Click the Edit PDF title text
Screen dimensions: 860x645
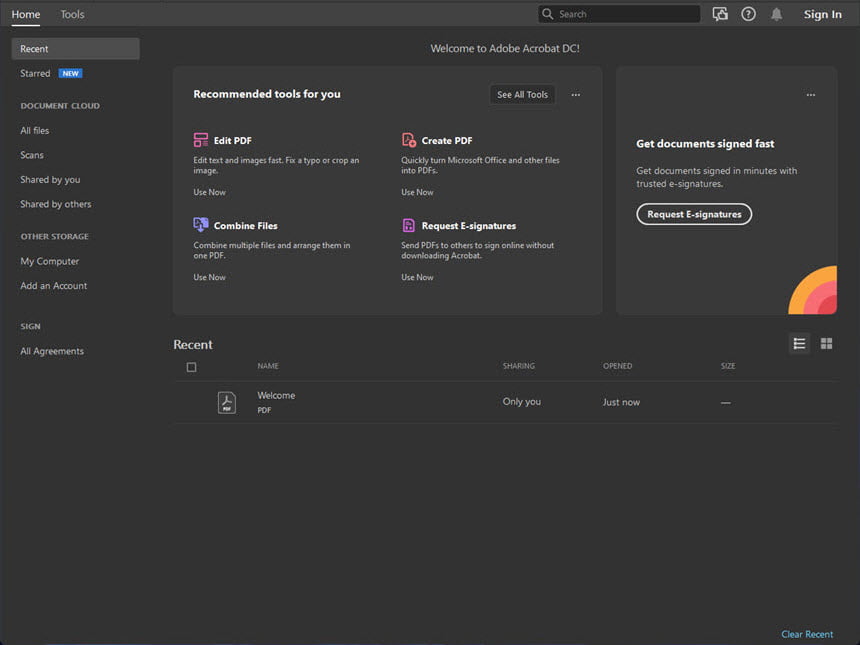(233, 140)
